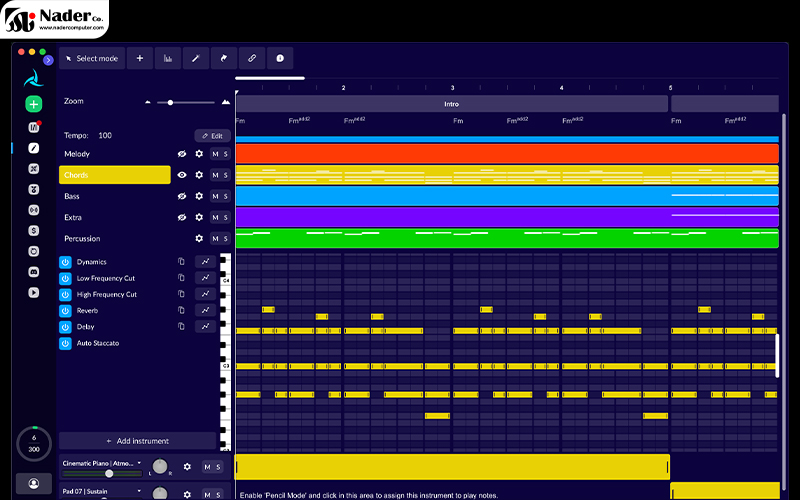Open the Discord icon in left sidebar

[x=34, y=271]
